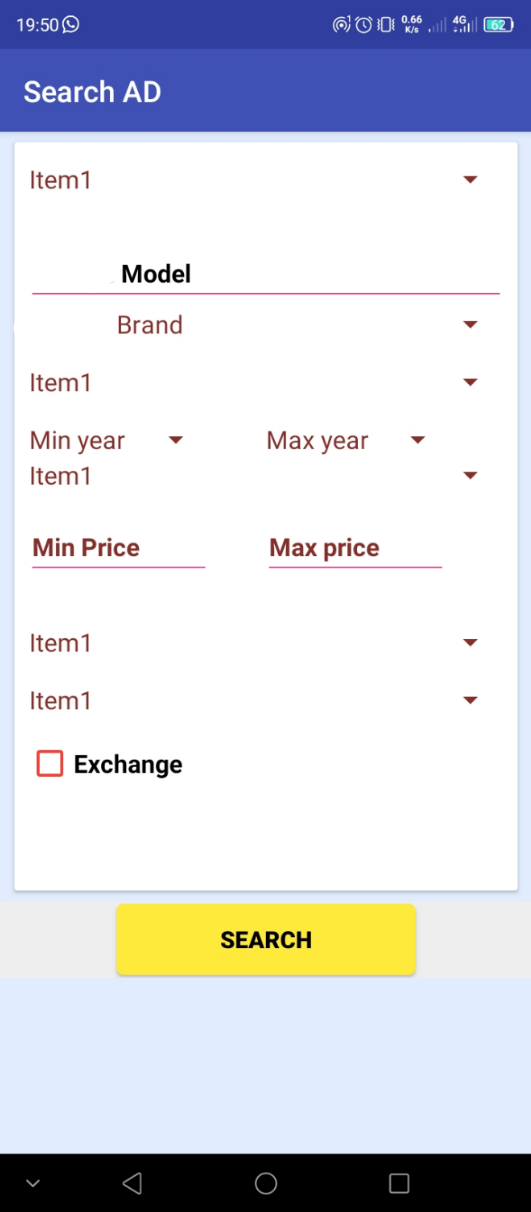
Task: Open the first Item1 dropdown at top
Action: (x=255, y=180)
